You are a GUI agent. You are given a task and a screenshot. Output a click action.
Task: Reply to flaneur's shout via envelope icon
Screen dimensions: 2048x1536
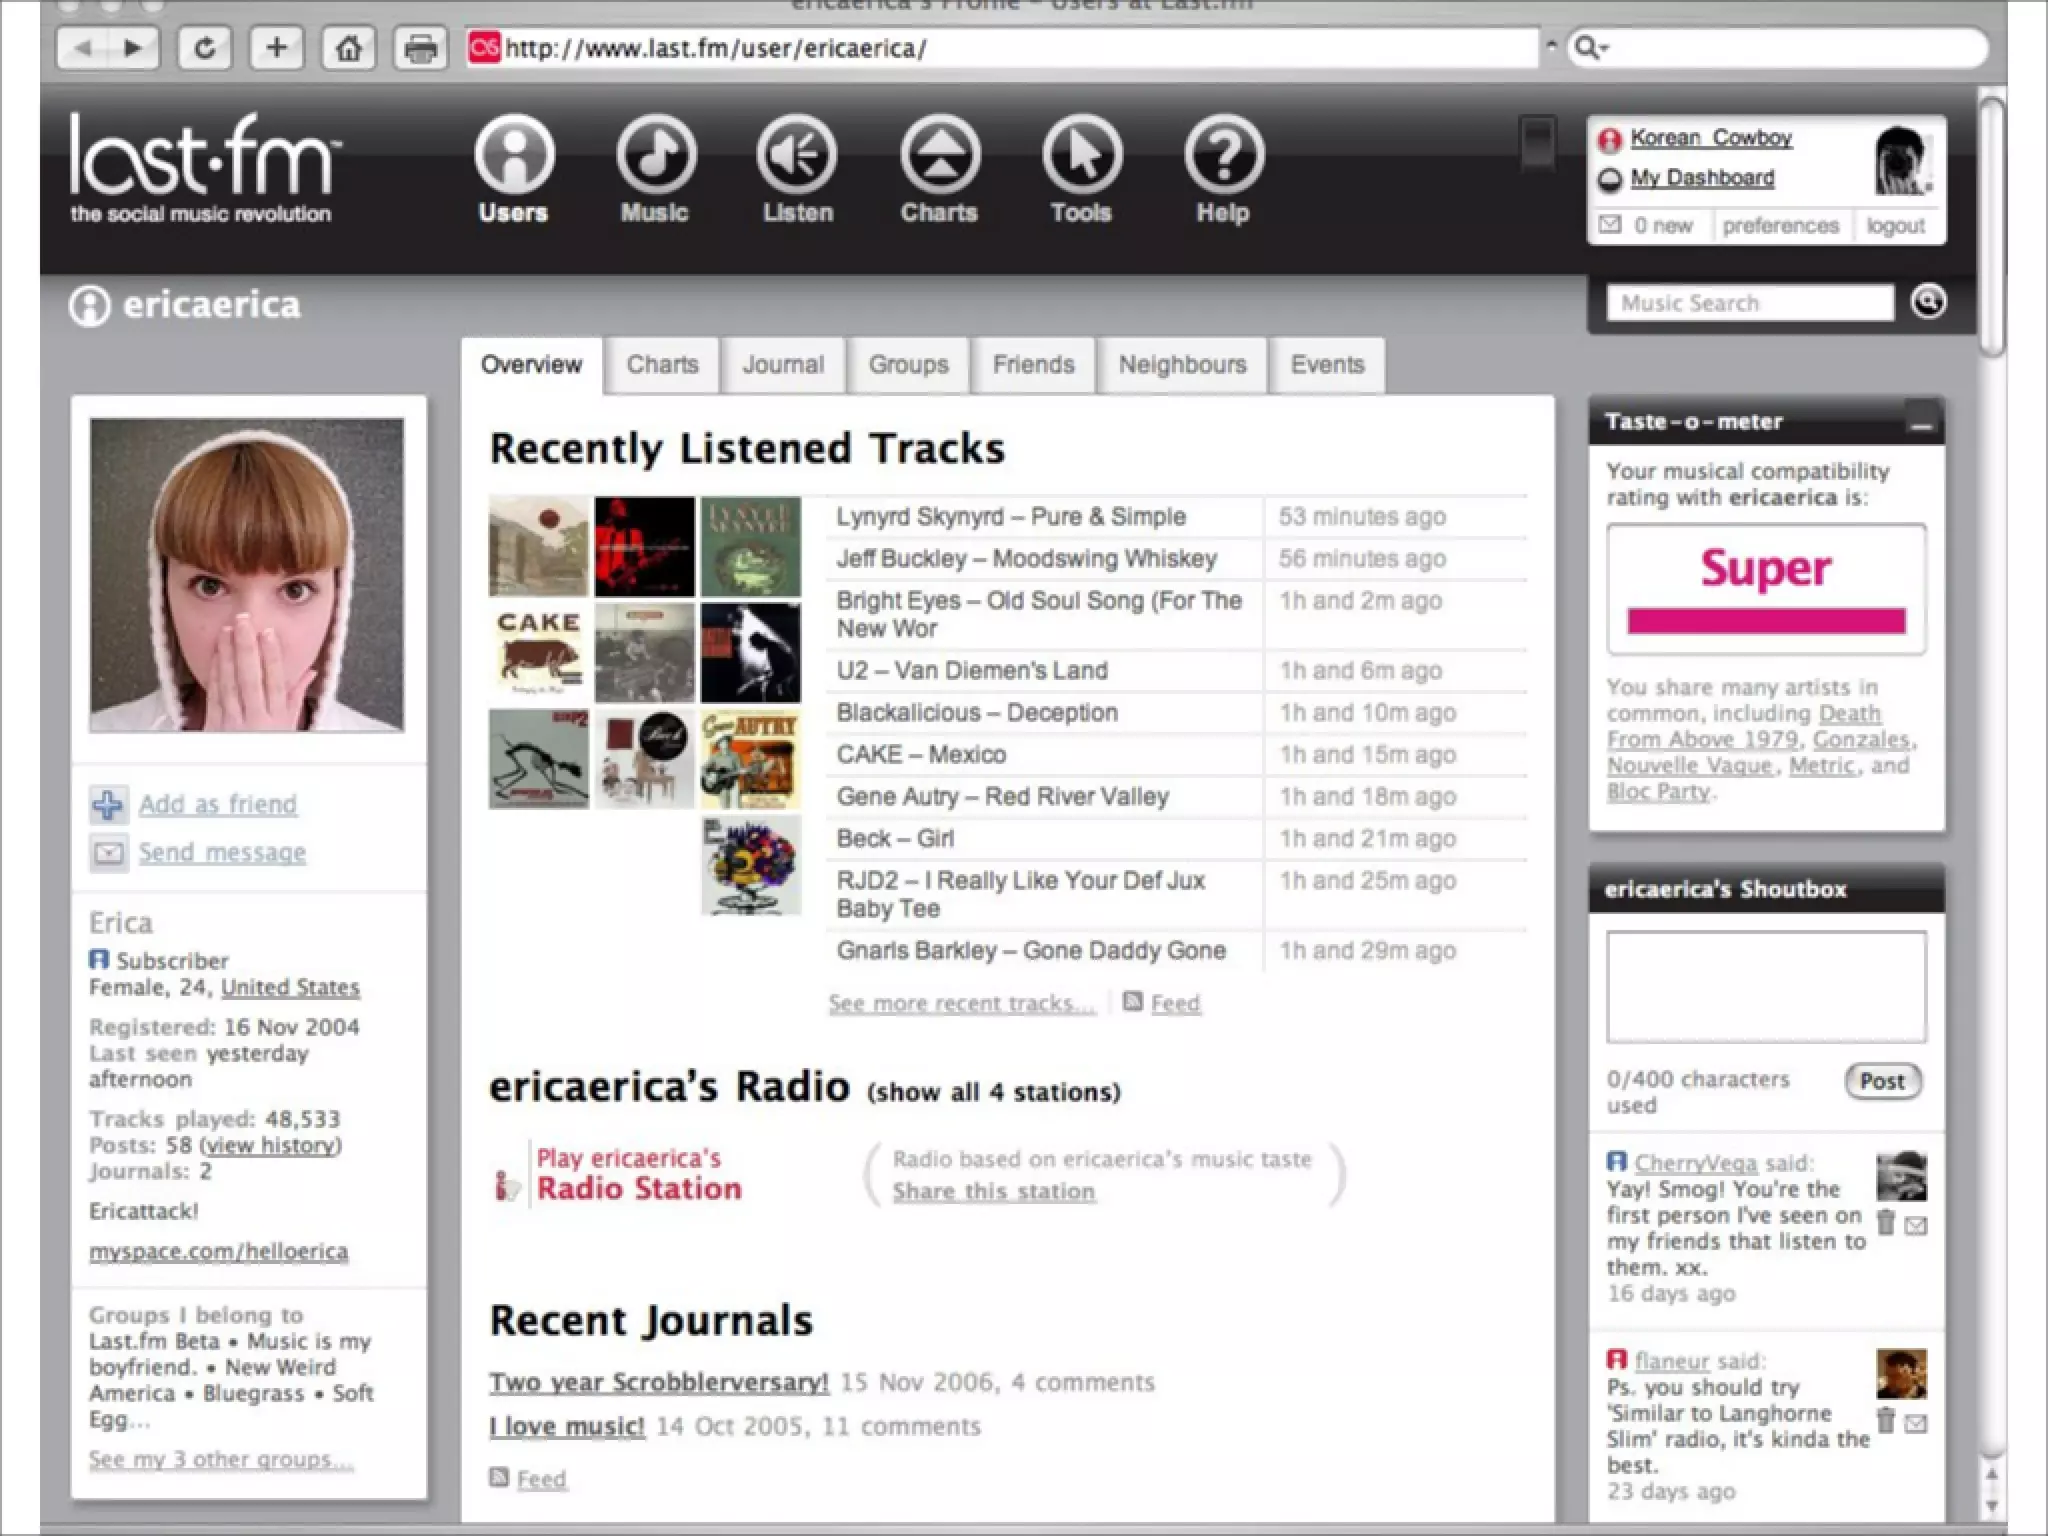[1916, 1423]
